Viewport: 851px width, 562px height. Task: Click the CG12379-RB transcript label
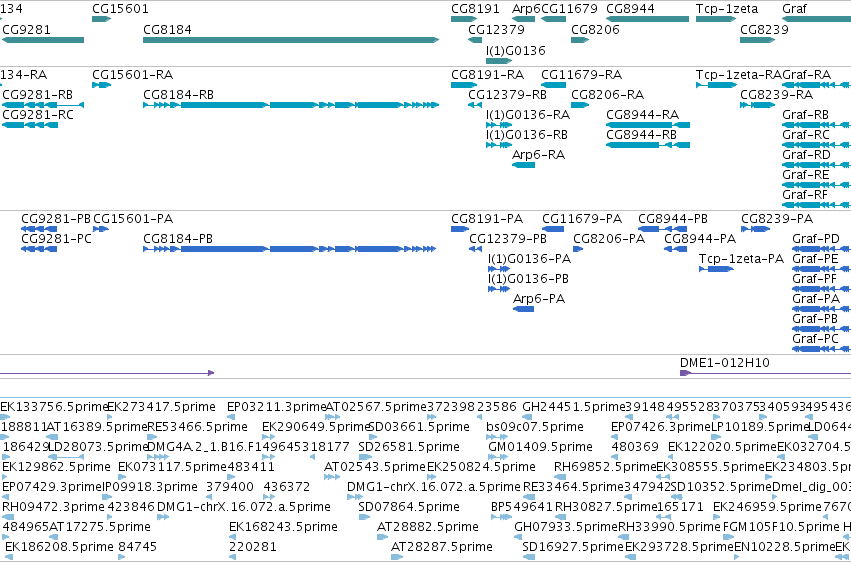coord(507,95)
